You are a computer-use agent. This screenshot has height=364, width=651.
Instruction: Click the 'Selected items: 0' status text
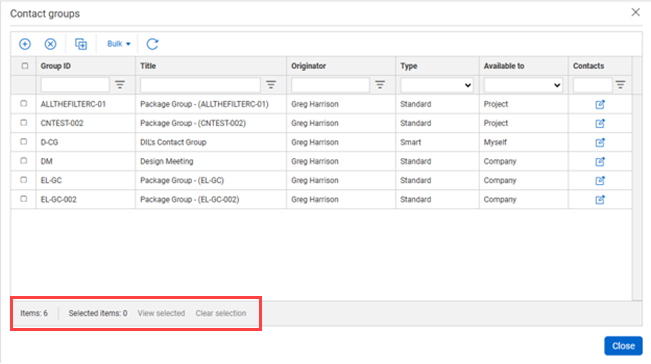tap(98, 313)
